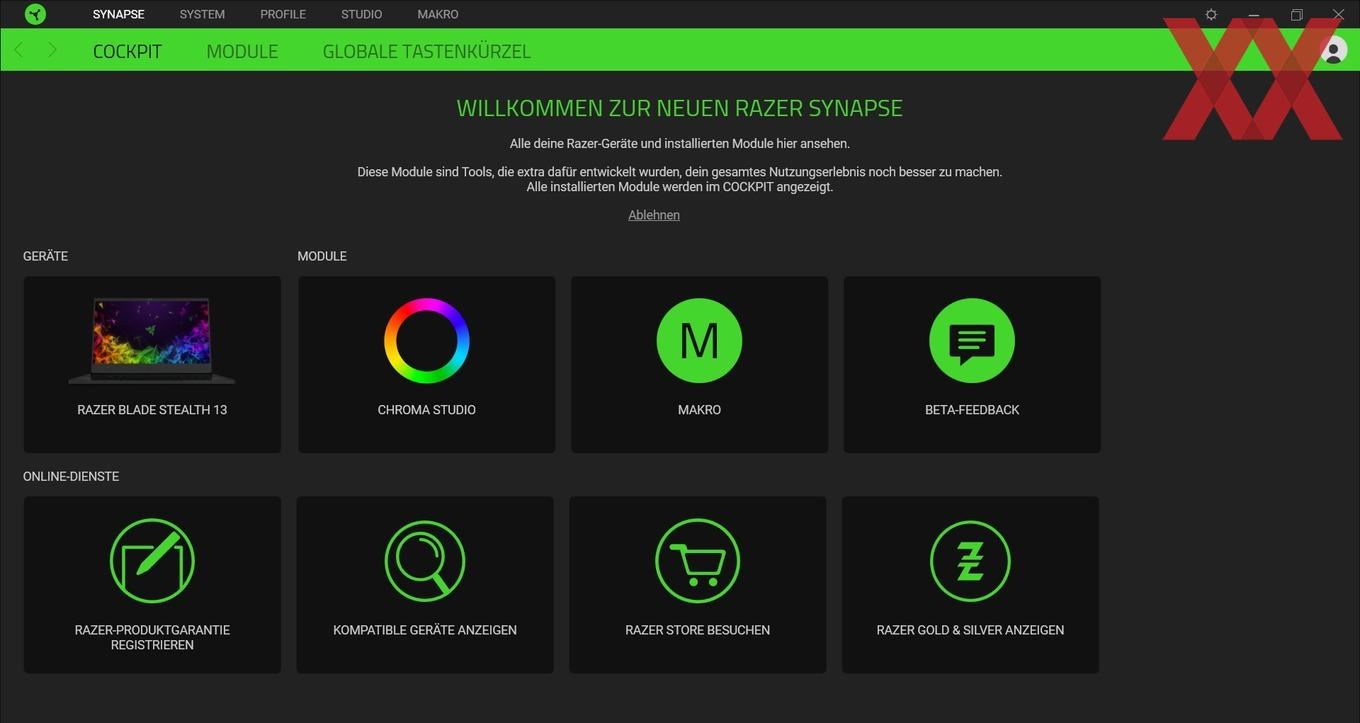Click the MAKRO card label
The image size is (1360, 723).
point(699,410)
